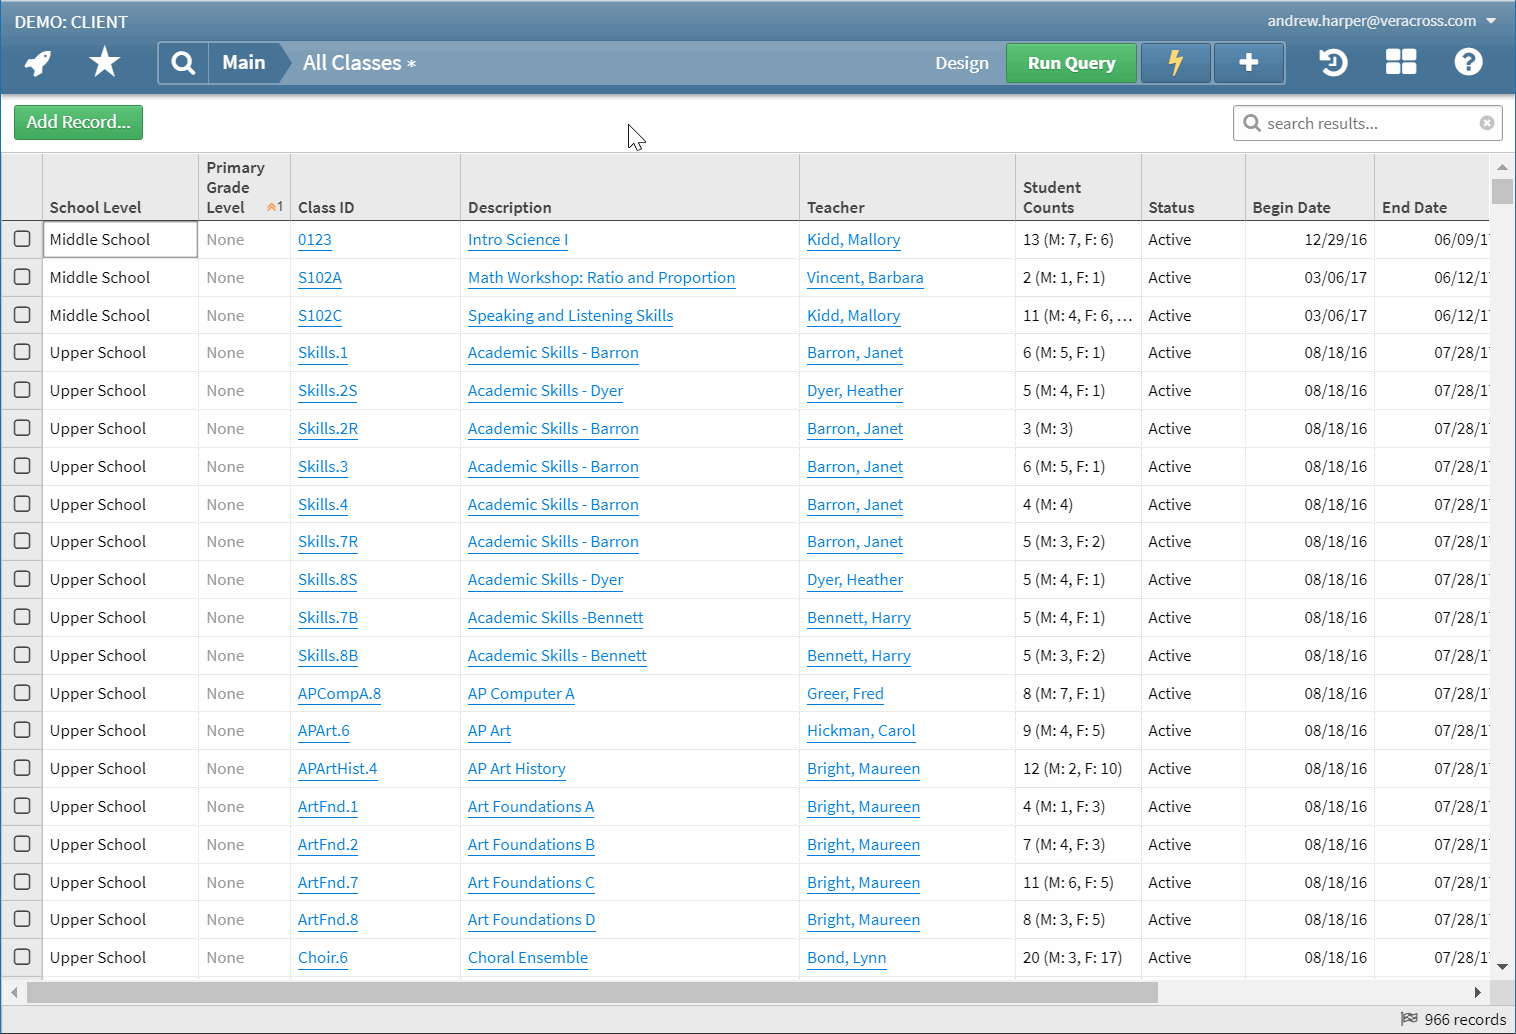The width and height of the screenshot is (1516, 1034).
Task: Click the magnifying glass search icon
Action: [183, 62]
